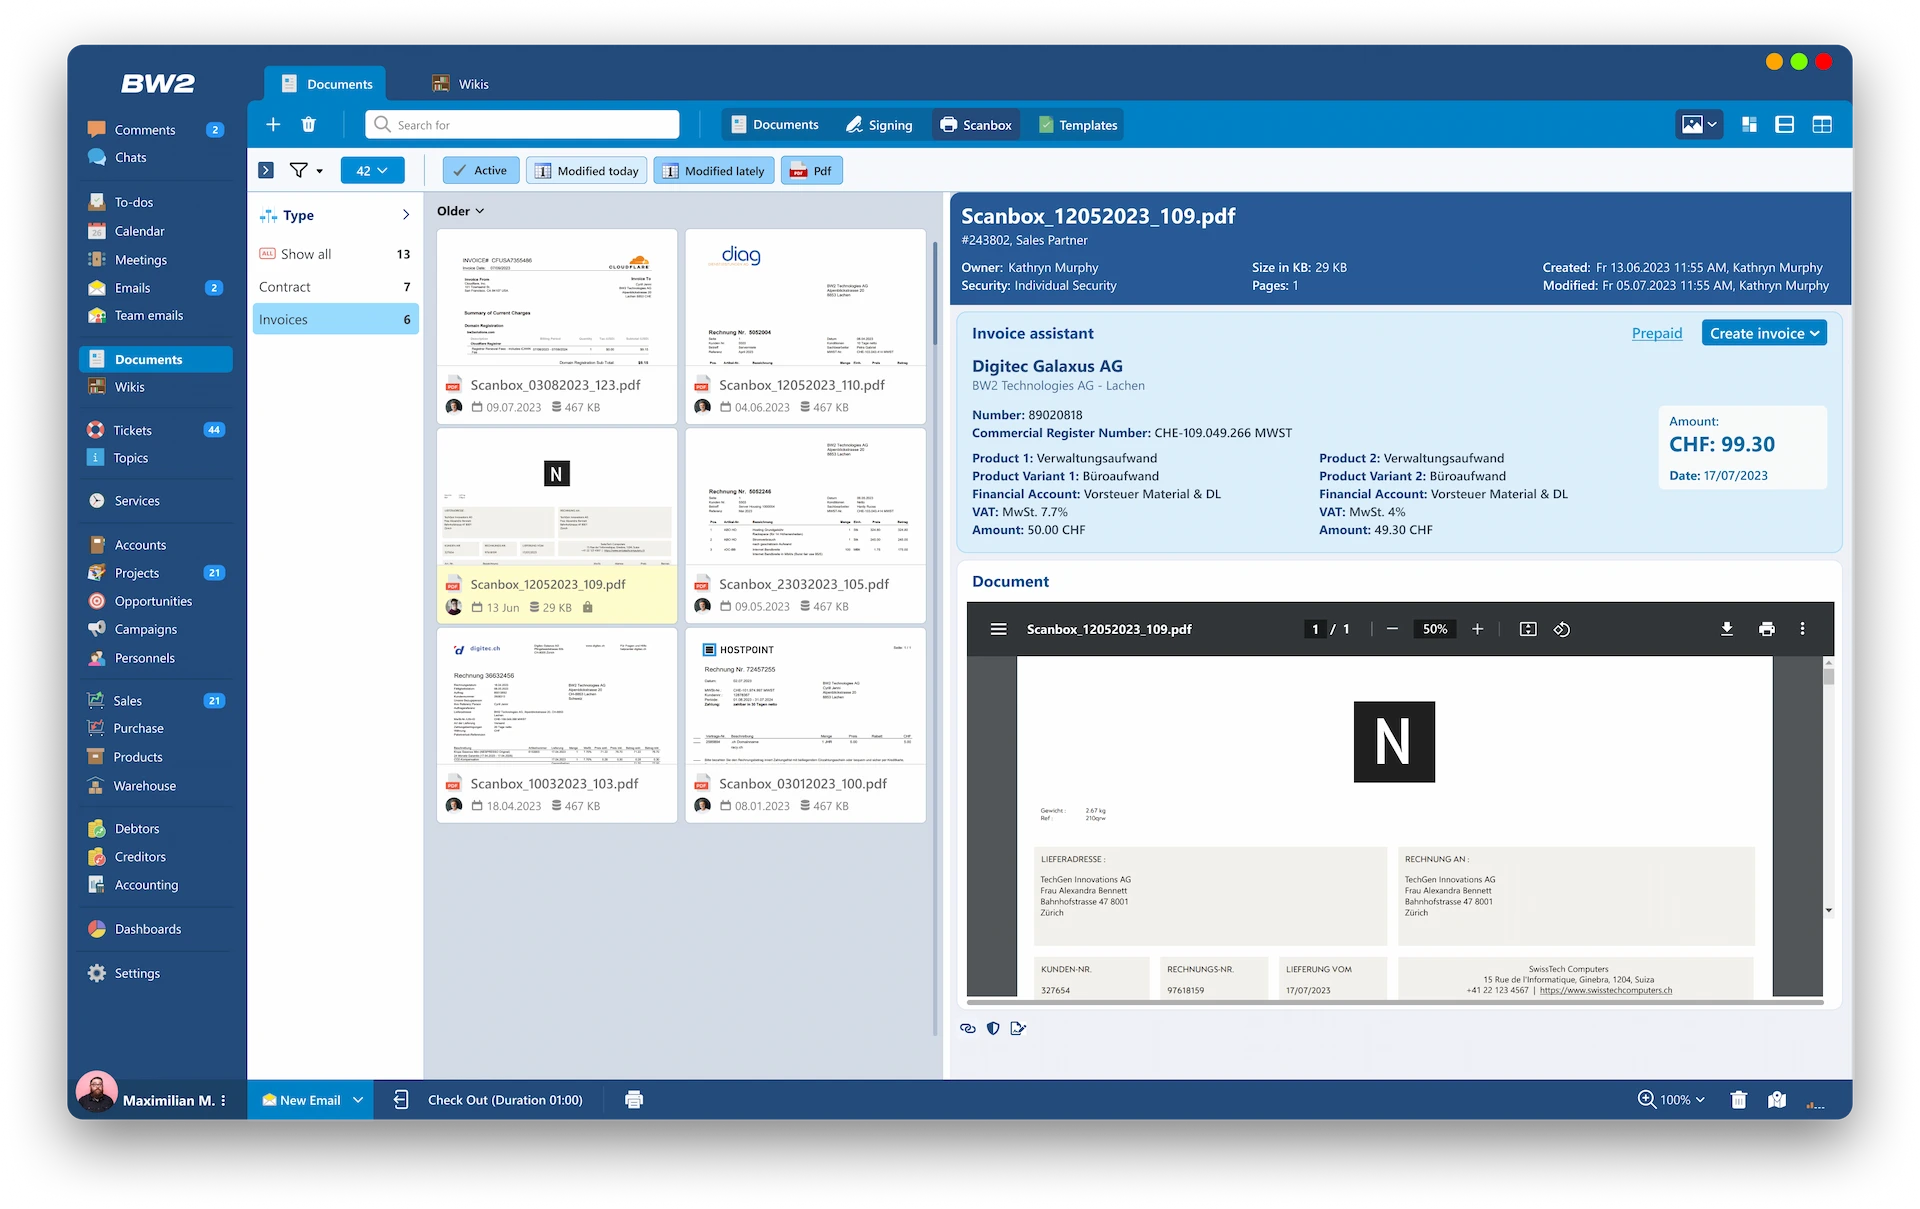1920x1209 pixels.
Task: Start a New Email from the bottom bar
Action: tap(310, 1099)
